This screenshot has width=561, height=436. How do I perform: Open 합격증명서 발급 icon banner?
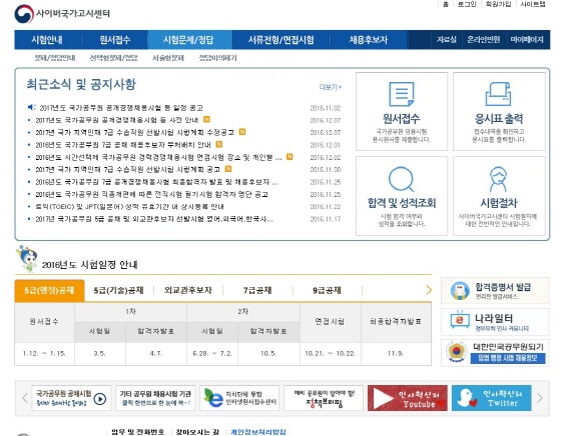[x=495, y=290]
